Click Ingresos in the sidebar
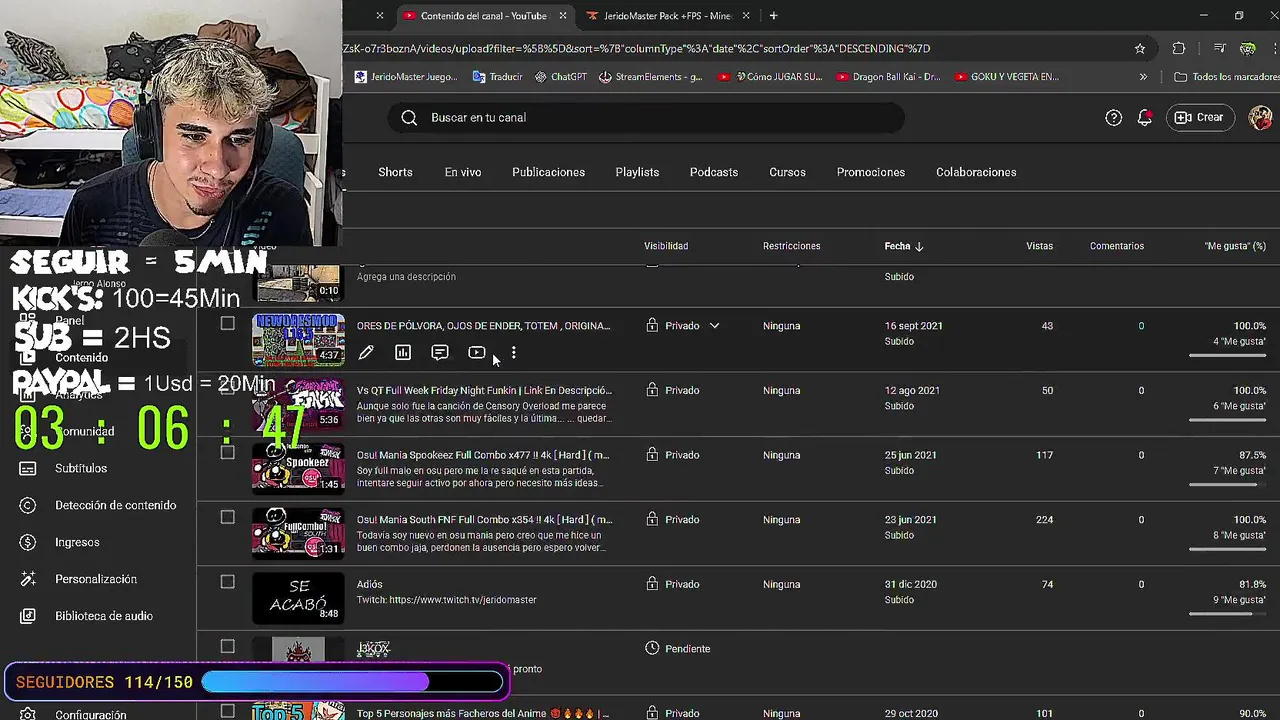Viewport: 1280px width, 720px height. tap(77, 542)
